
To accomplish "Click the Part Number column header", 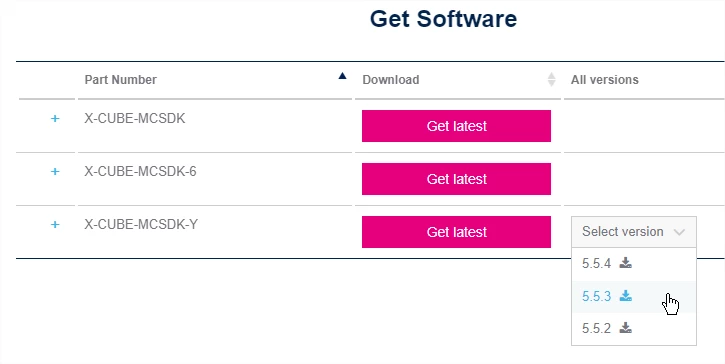I will [121, 80].
